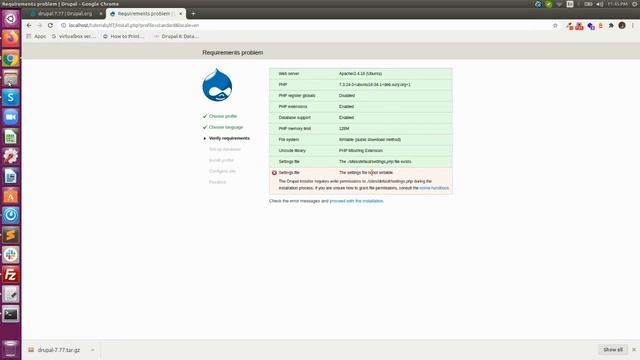The width and height of the screenshot is (640, 360).
Task: Bookmark this page with the star
Action: pyautogui.click(x=555, y=25)
